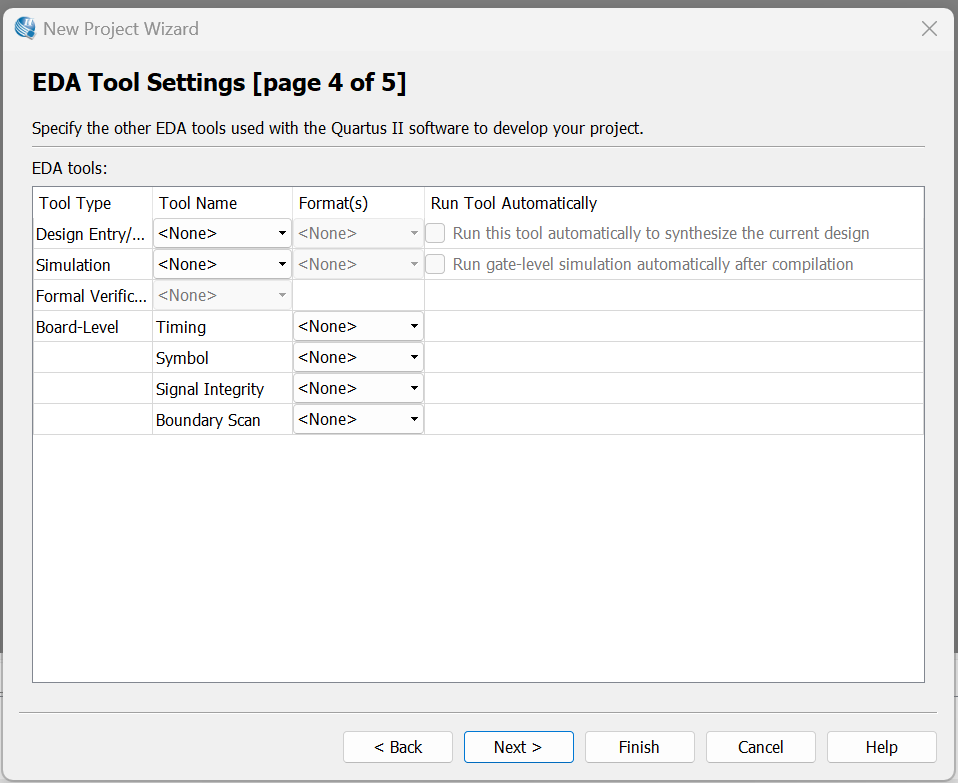Go back to previous wizard page
This screenshot has height=783, width=958.
point(398,747)
